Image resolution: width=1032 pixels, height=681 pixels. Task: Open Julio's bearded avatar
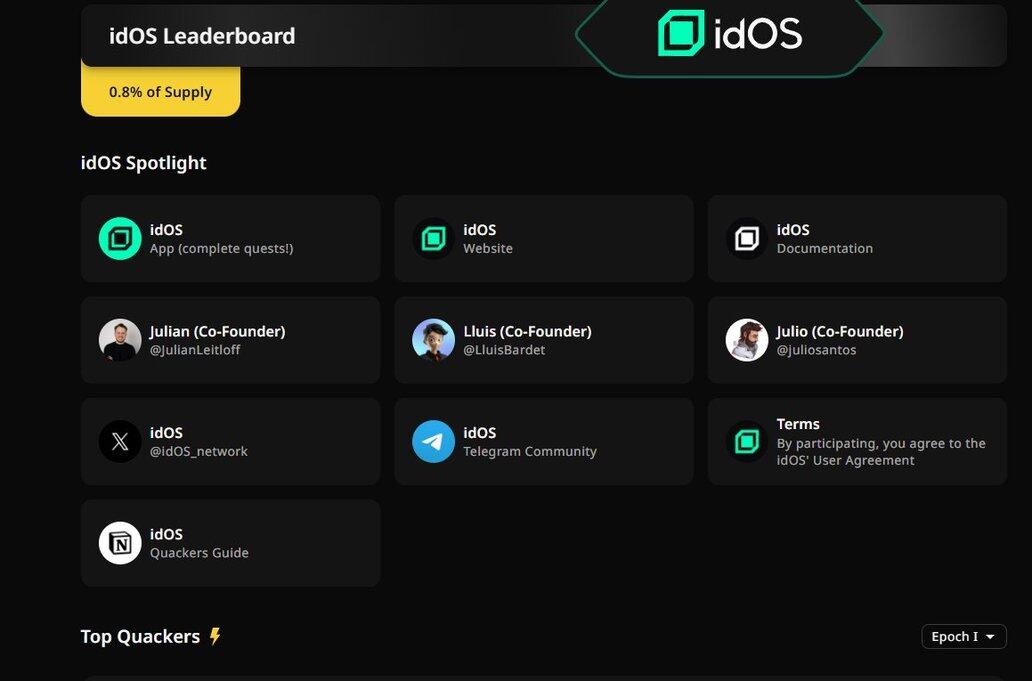pos(746,340)
